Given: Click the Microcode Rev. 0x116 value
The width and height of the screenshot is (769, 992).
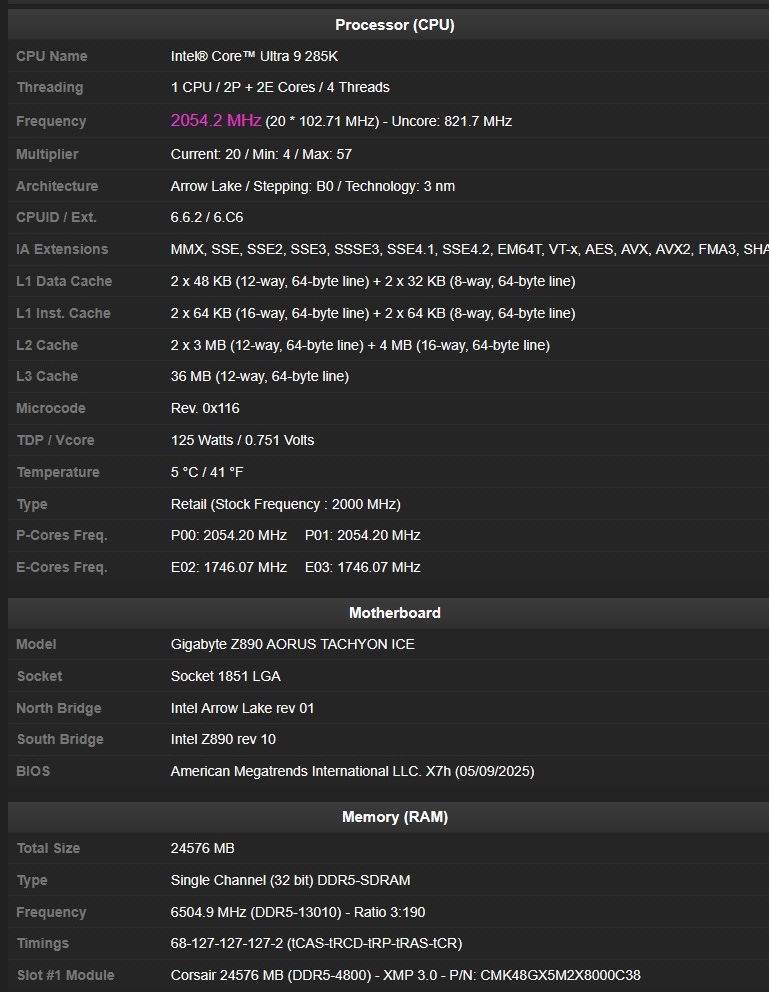Looking at the screenshot, I should pos(205,409).
